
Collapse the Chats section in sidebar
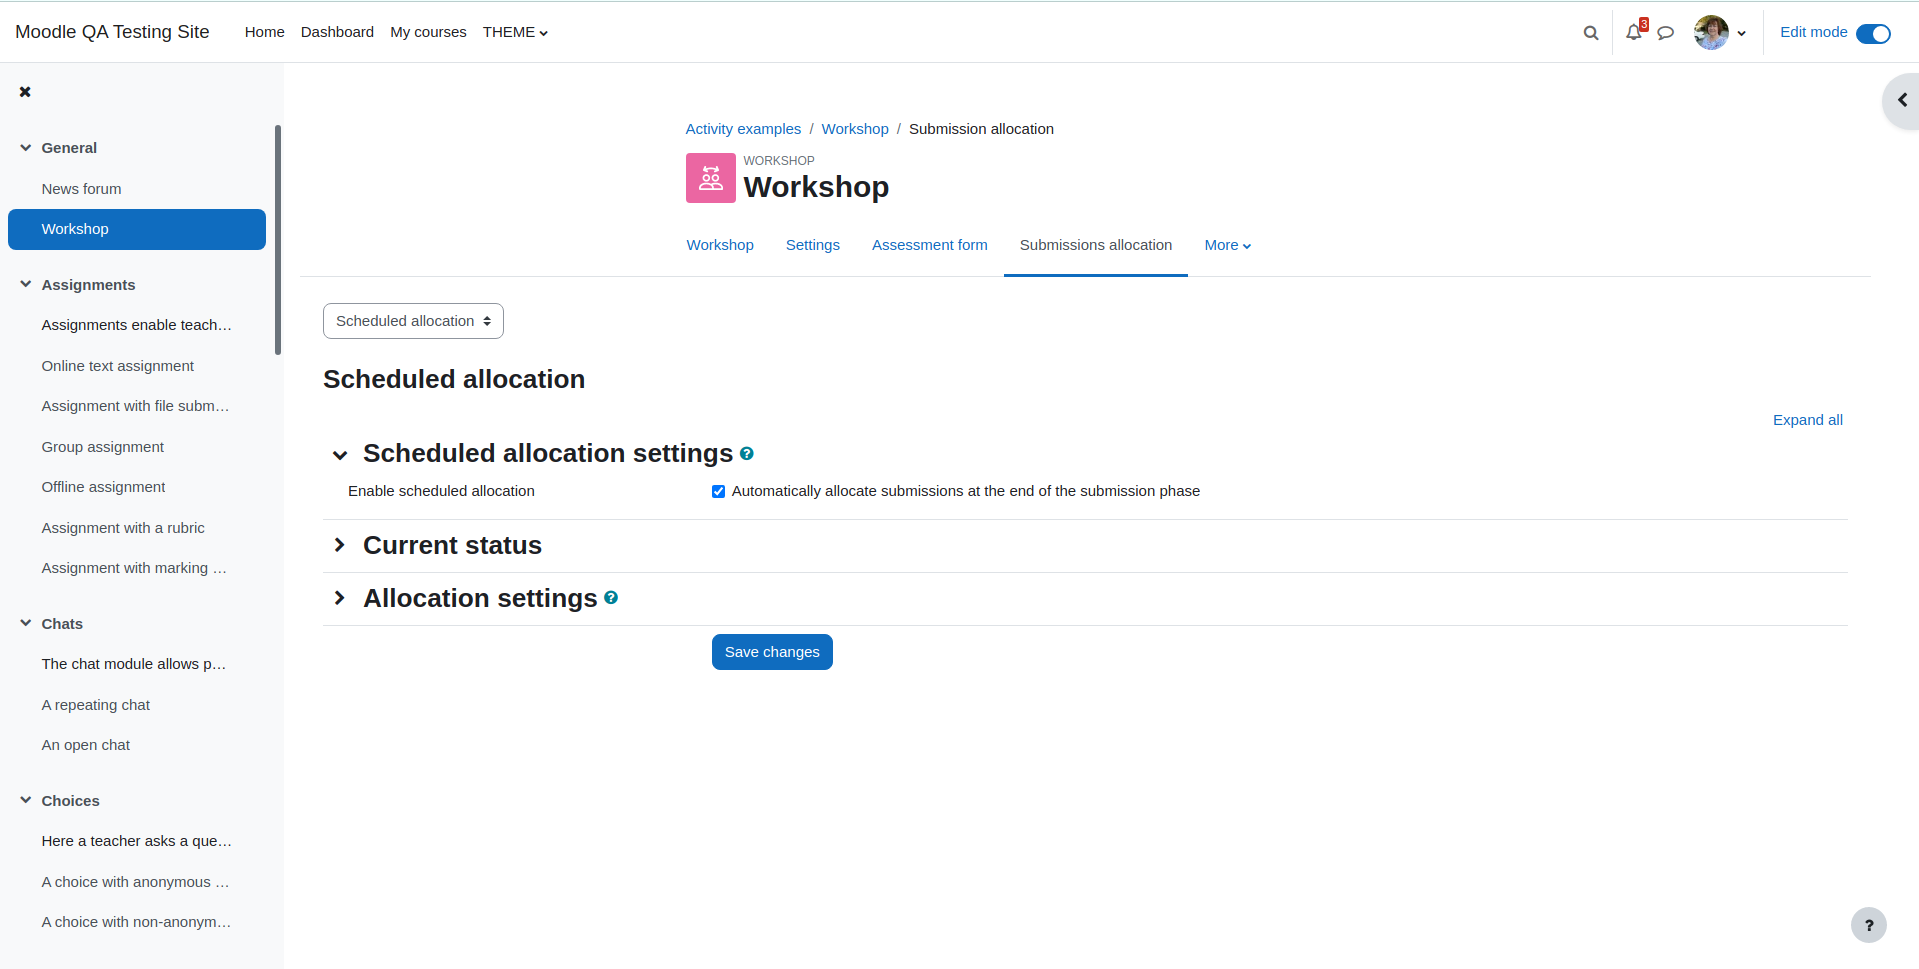tap(25, 624)
